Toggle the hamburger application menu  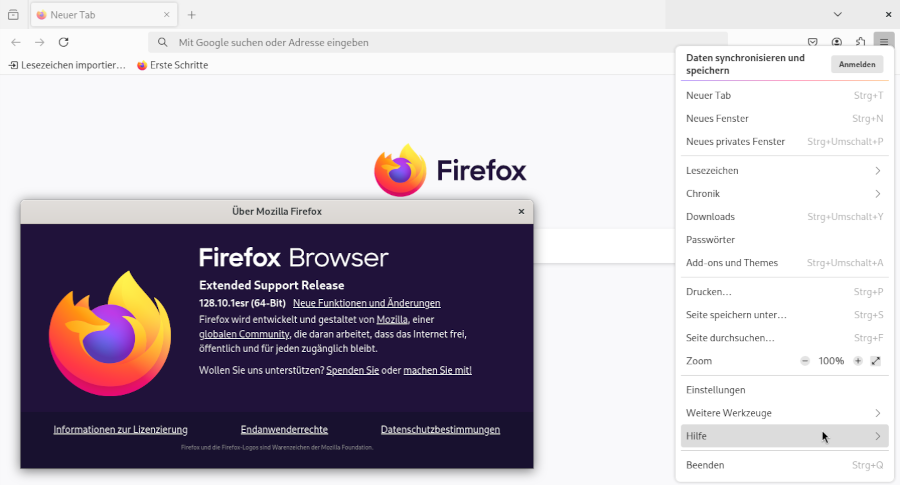click(x=884, y=42)
